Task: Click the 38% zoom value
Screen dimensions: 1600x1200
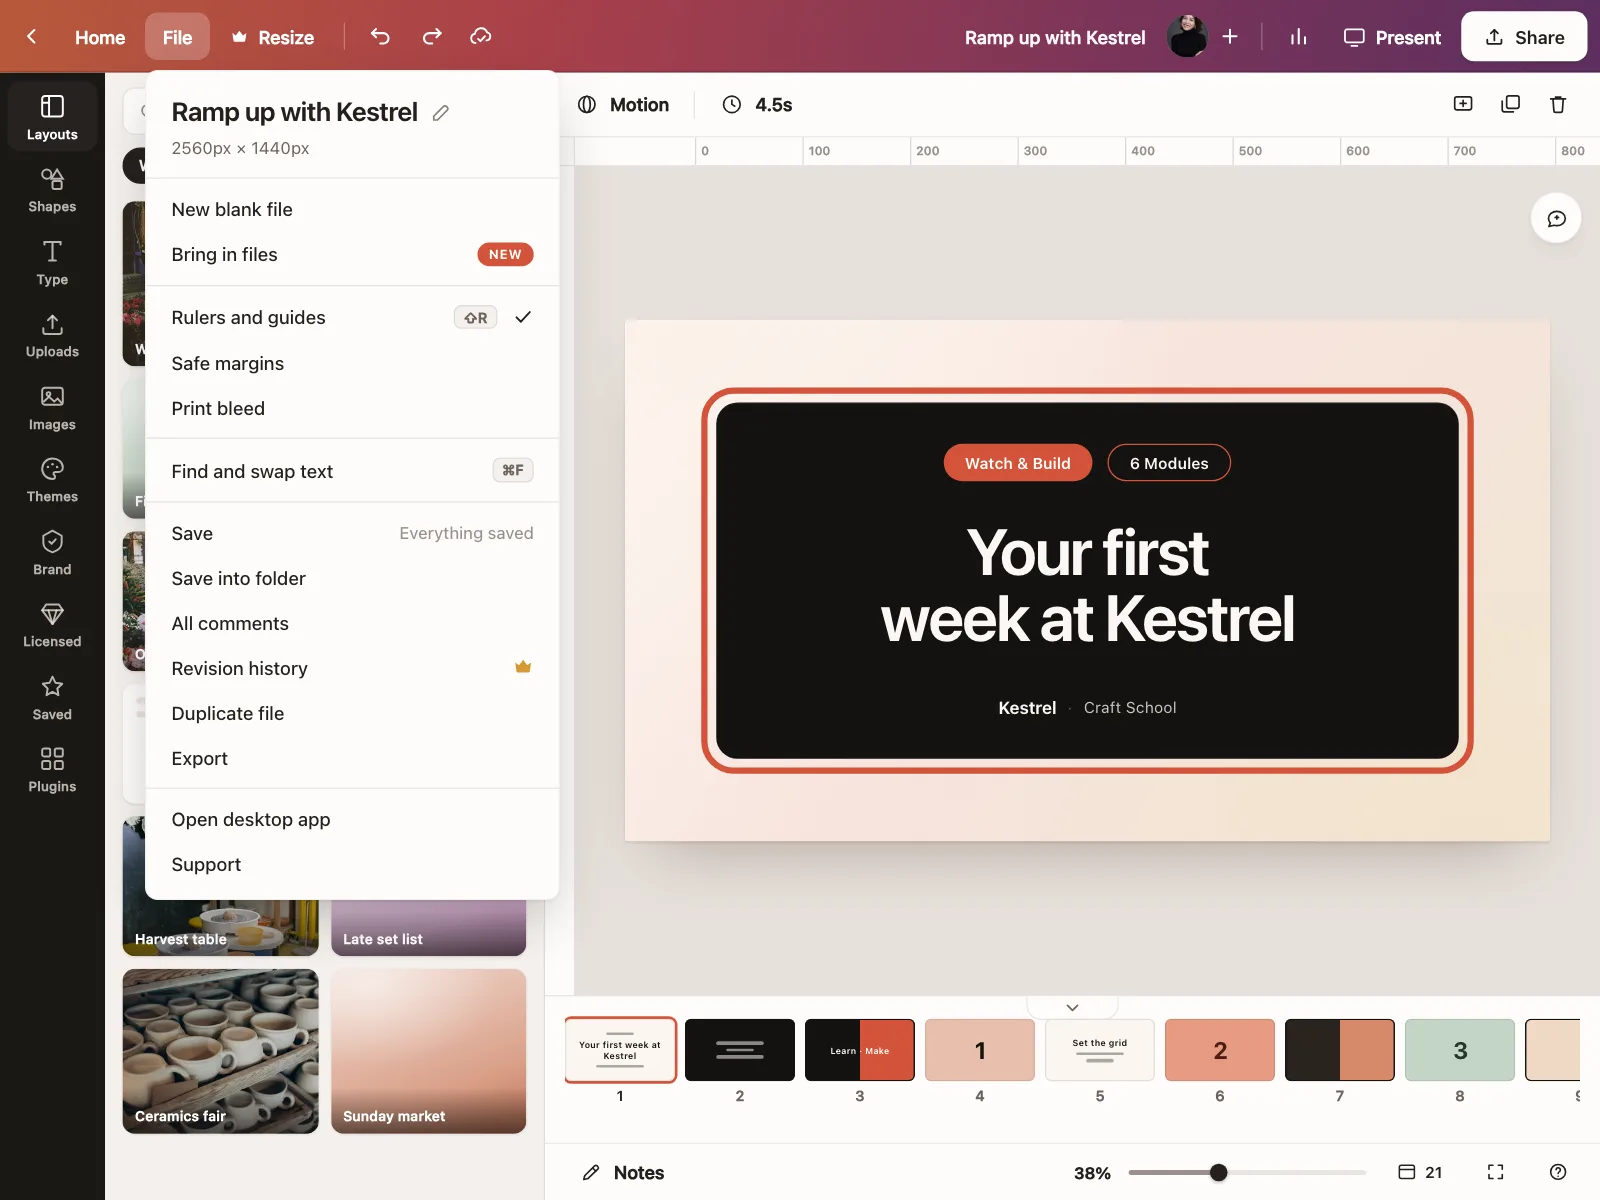Action: tap(1092, 1173)
